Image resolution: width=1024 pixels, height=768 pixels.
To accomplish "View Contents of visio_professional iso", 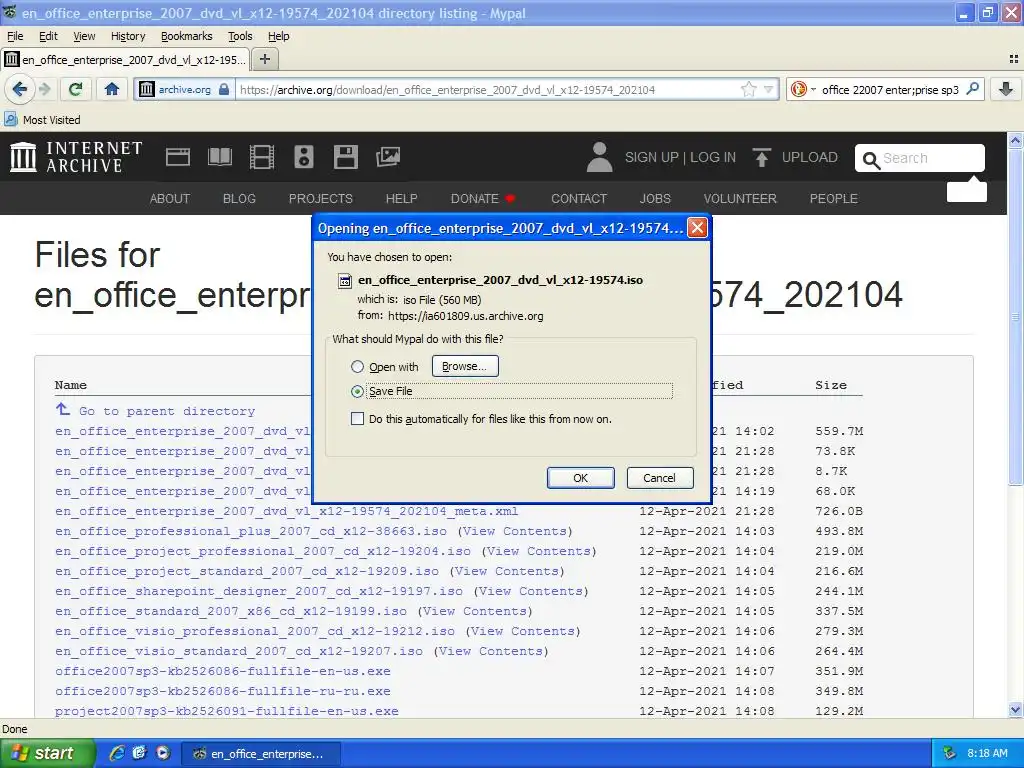I will (x=522, y=632).
